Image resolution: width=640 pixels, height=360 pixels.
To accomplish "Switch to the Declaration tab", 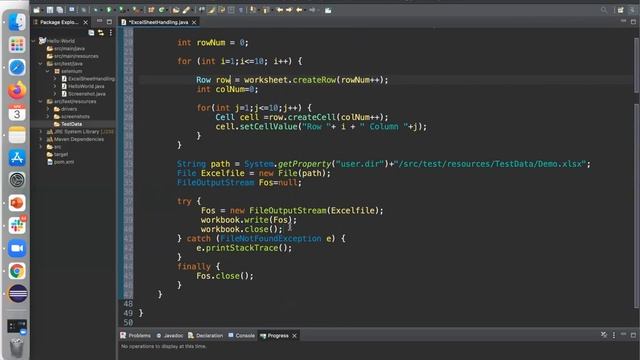I will [x=206, y=336].
